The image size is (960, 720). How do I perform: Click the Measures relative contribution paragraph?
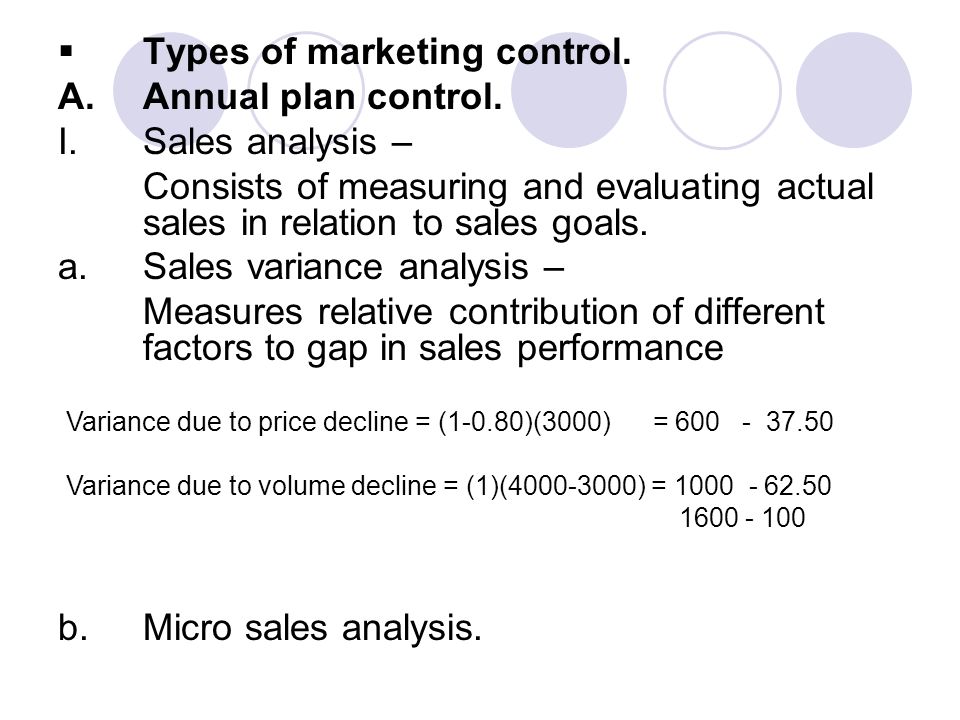pos(484,330)
